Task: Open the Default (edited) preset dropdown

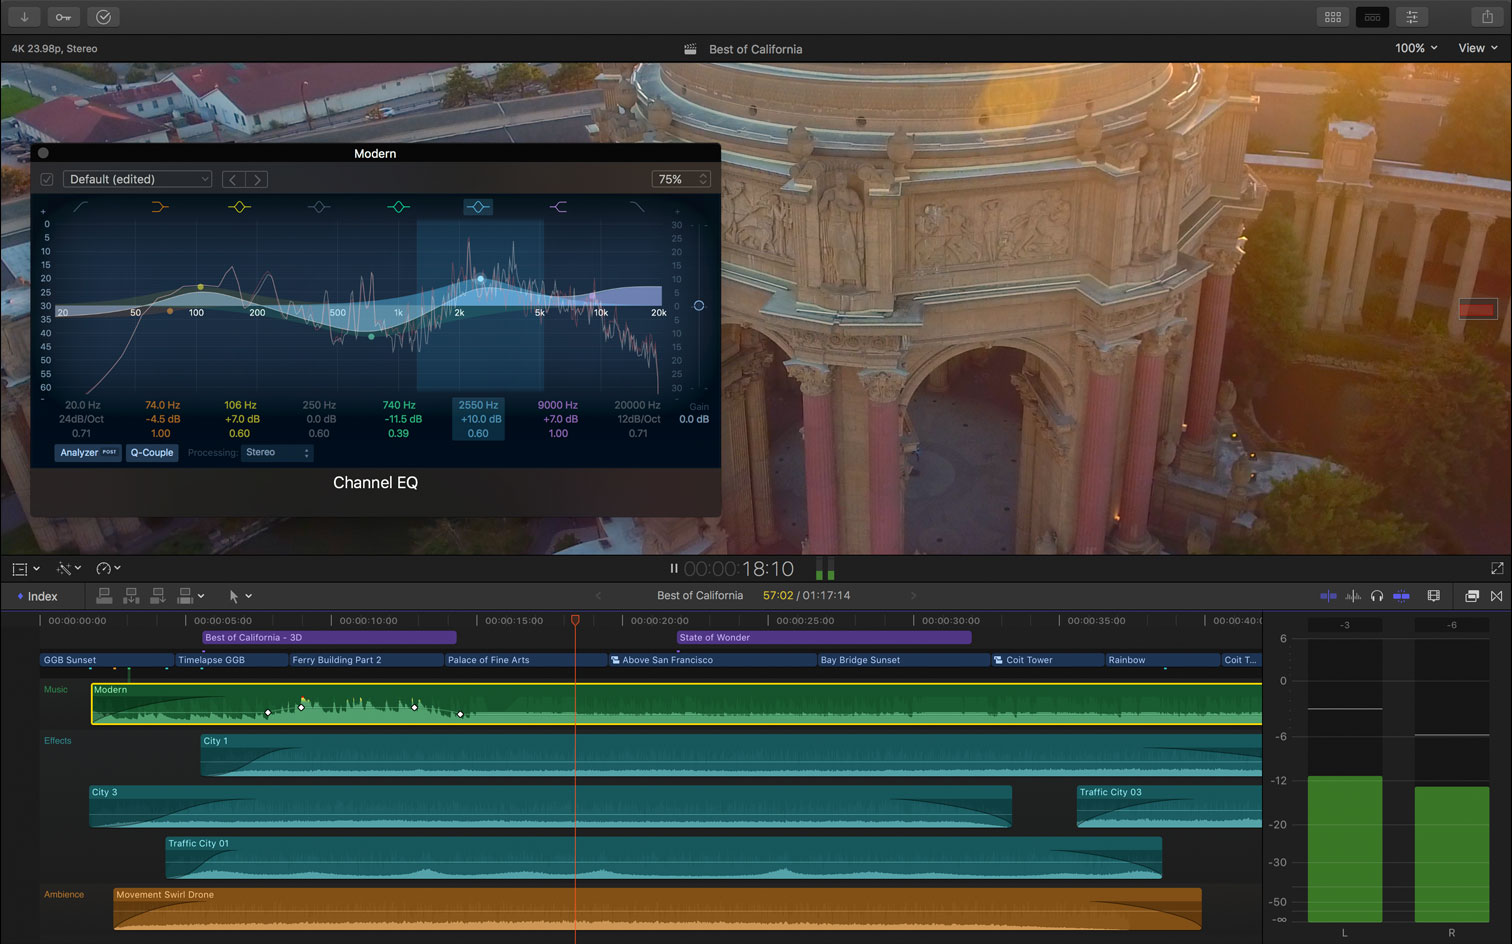Action: 138,180
